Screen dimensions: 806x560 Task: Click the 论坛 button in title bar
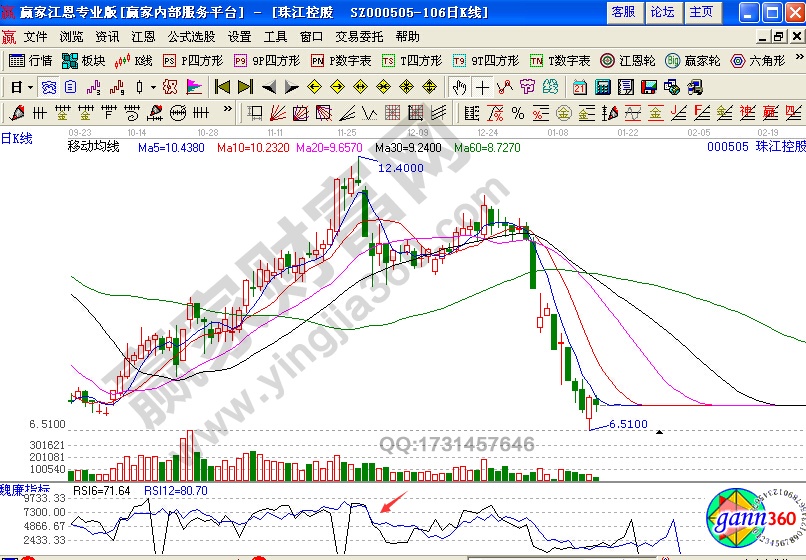tap(663, 12)
